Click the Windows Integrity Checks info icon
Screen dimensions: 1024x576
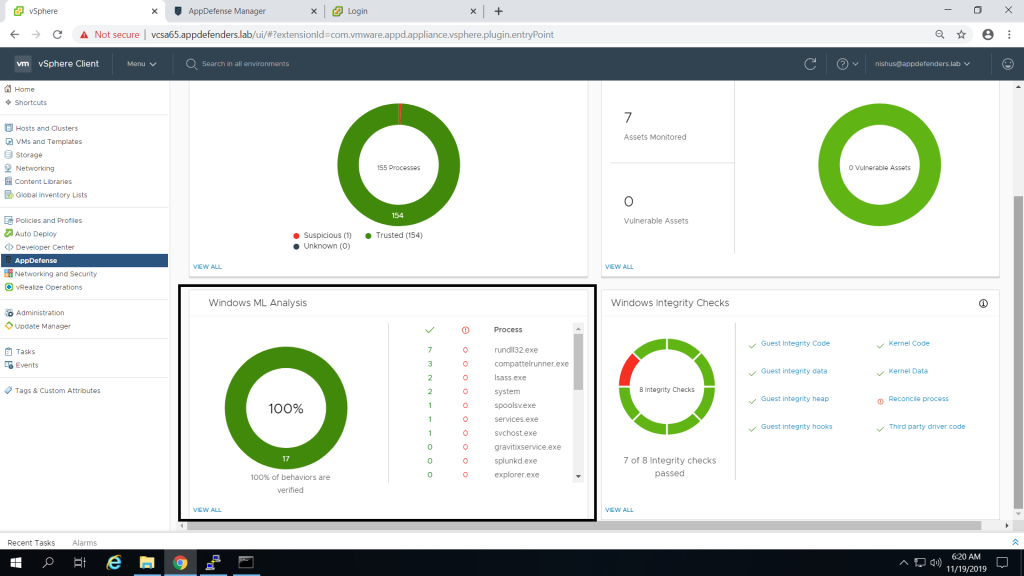(x=983, y=303)
